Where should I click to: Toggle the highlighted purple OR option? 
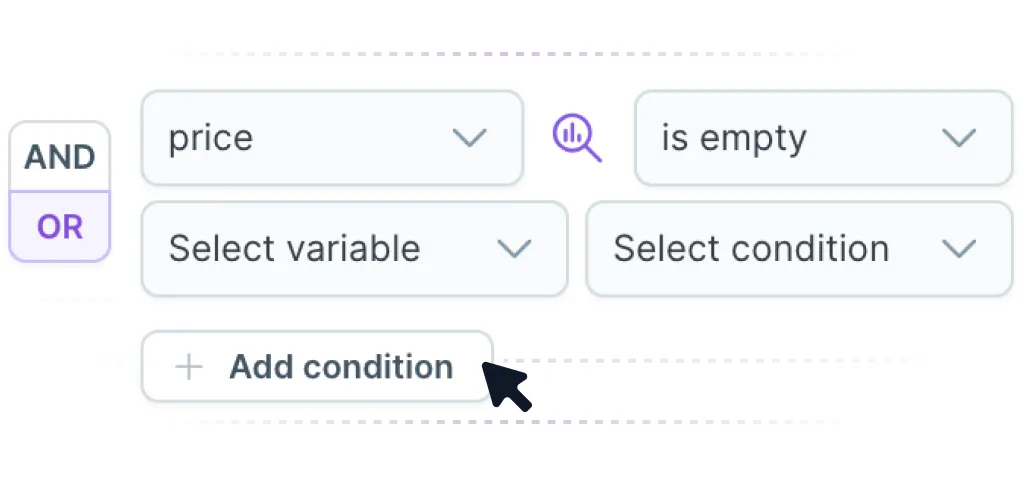coord(59,227)
